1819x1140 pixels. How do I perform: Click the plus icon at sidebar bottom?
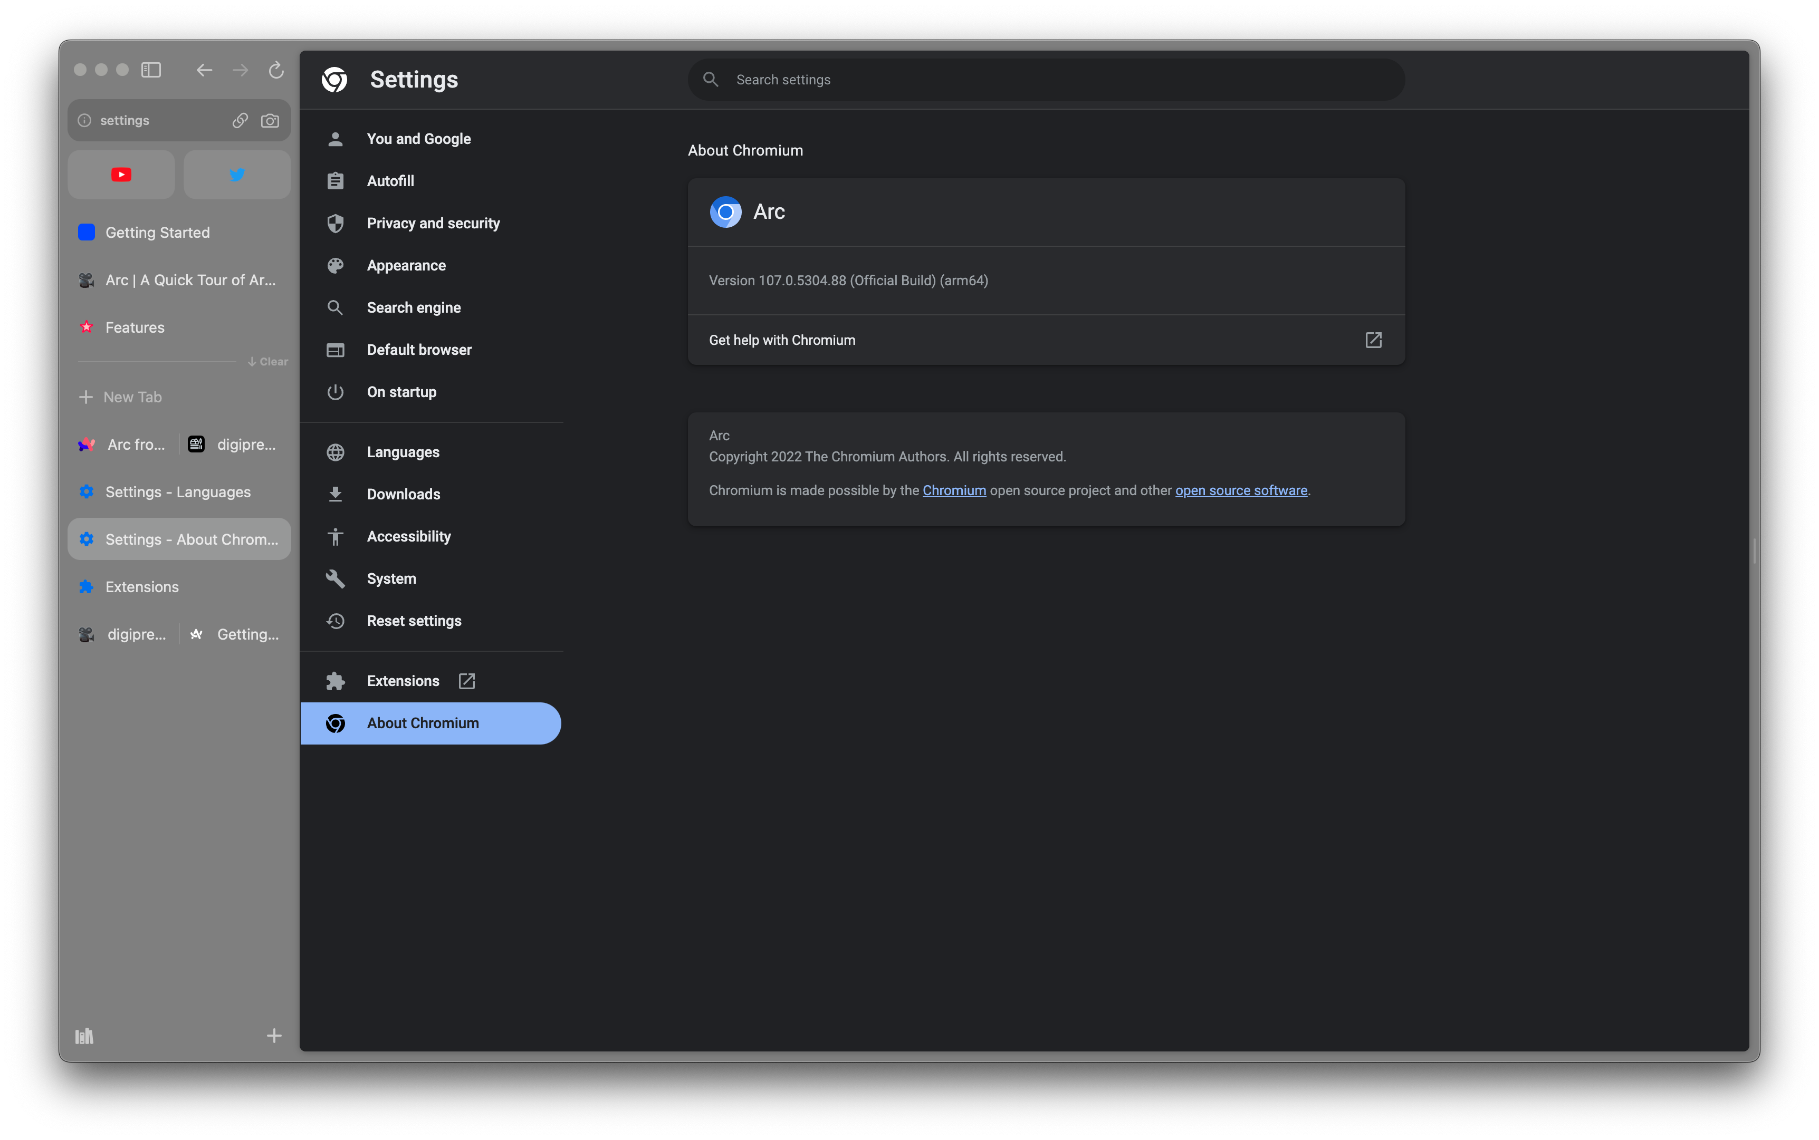(x=274, y=1036)
